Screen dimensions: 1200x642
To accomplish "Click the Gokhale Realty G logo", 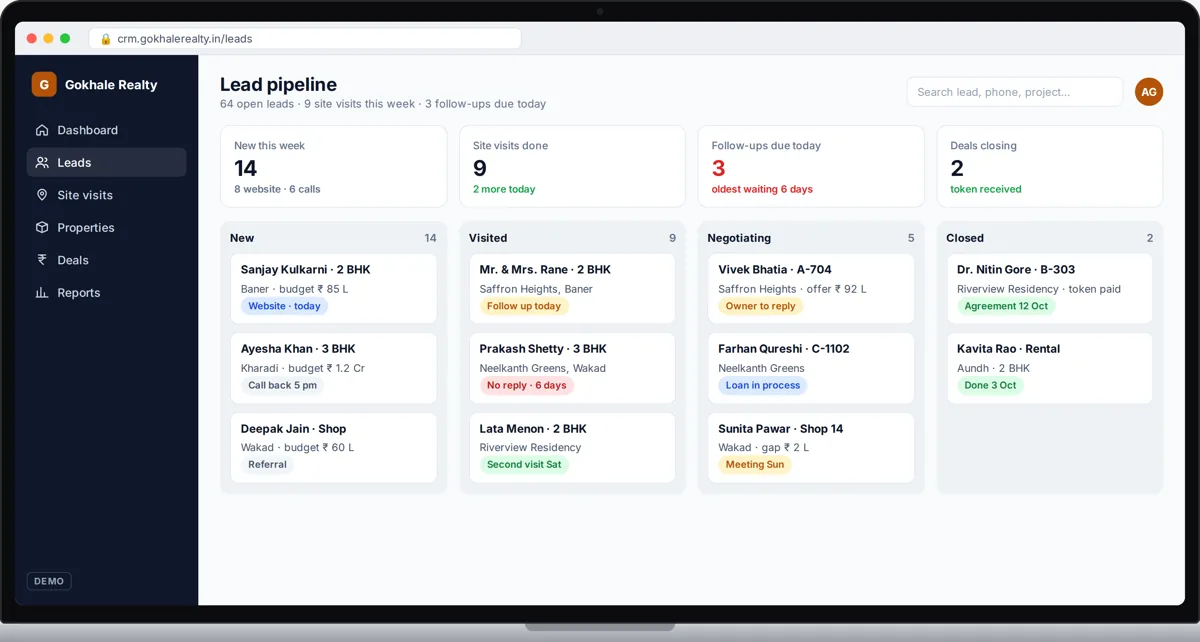I will click(x=44, y=85).
